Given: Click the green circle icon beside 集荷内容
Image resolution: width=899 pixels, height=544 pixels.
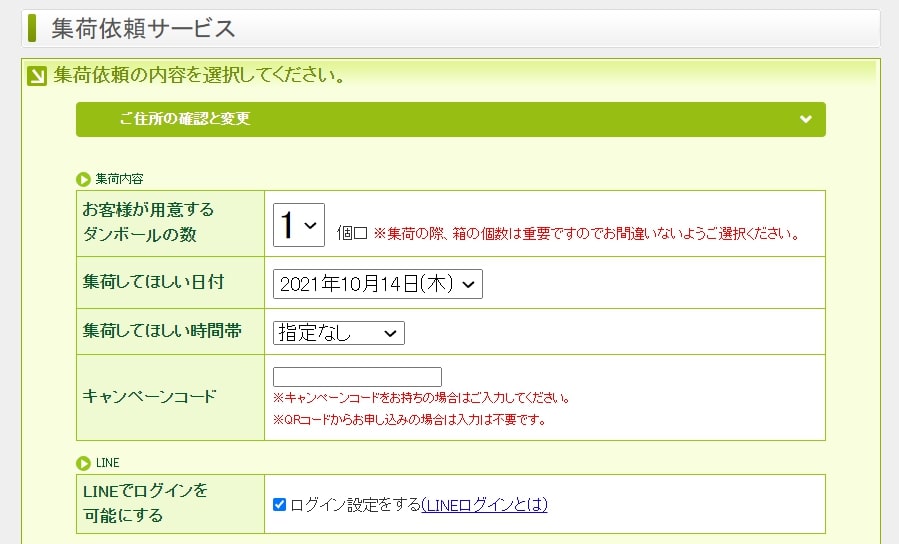Looking at the screenshot, I should tap(84, 179).
